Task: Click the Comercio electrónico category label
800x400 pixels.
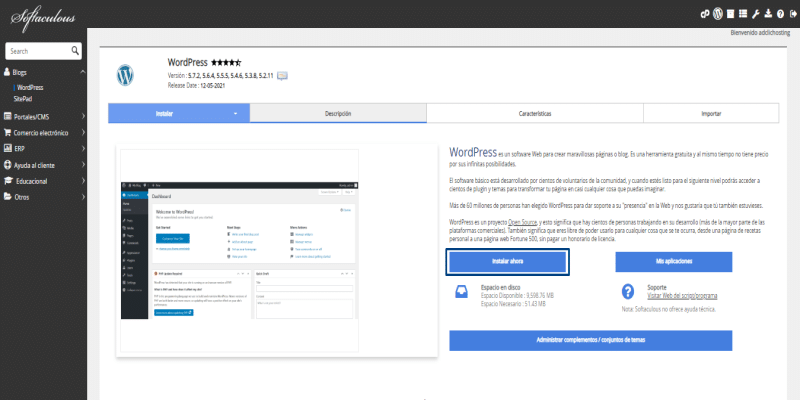Action: (x=41, y=133)
